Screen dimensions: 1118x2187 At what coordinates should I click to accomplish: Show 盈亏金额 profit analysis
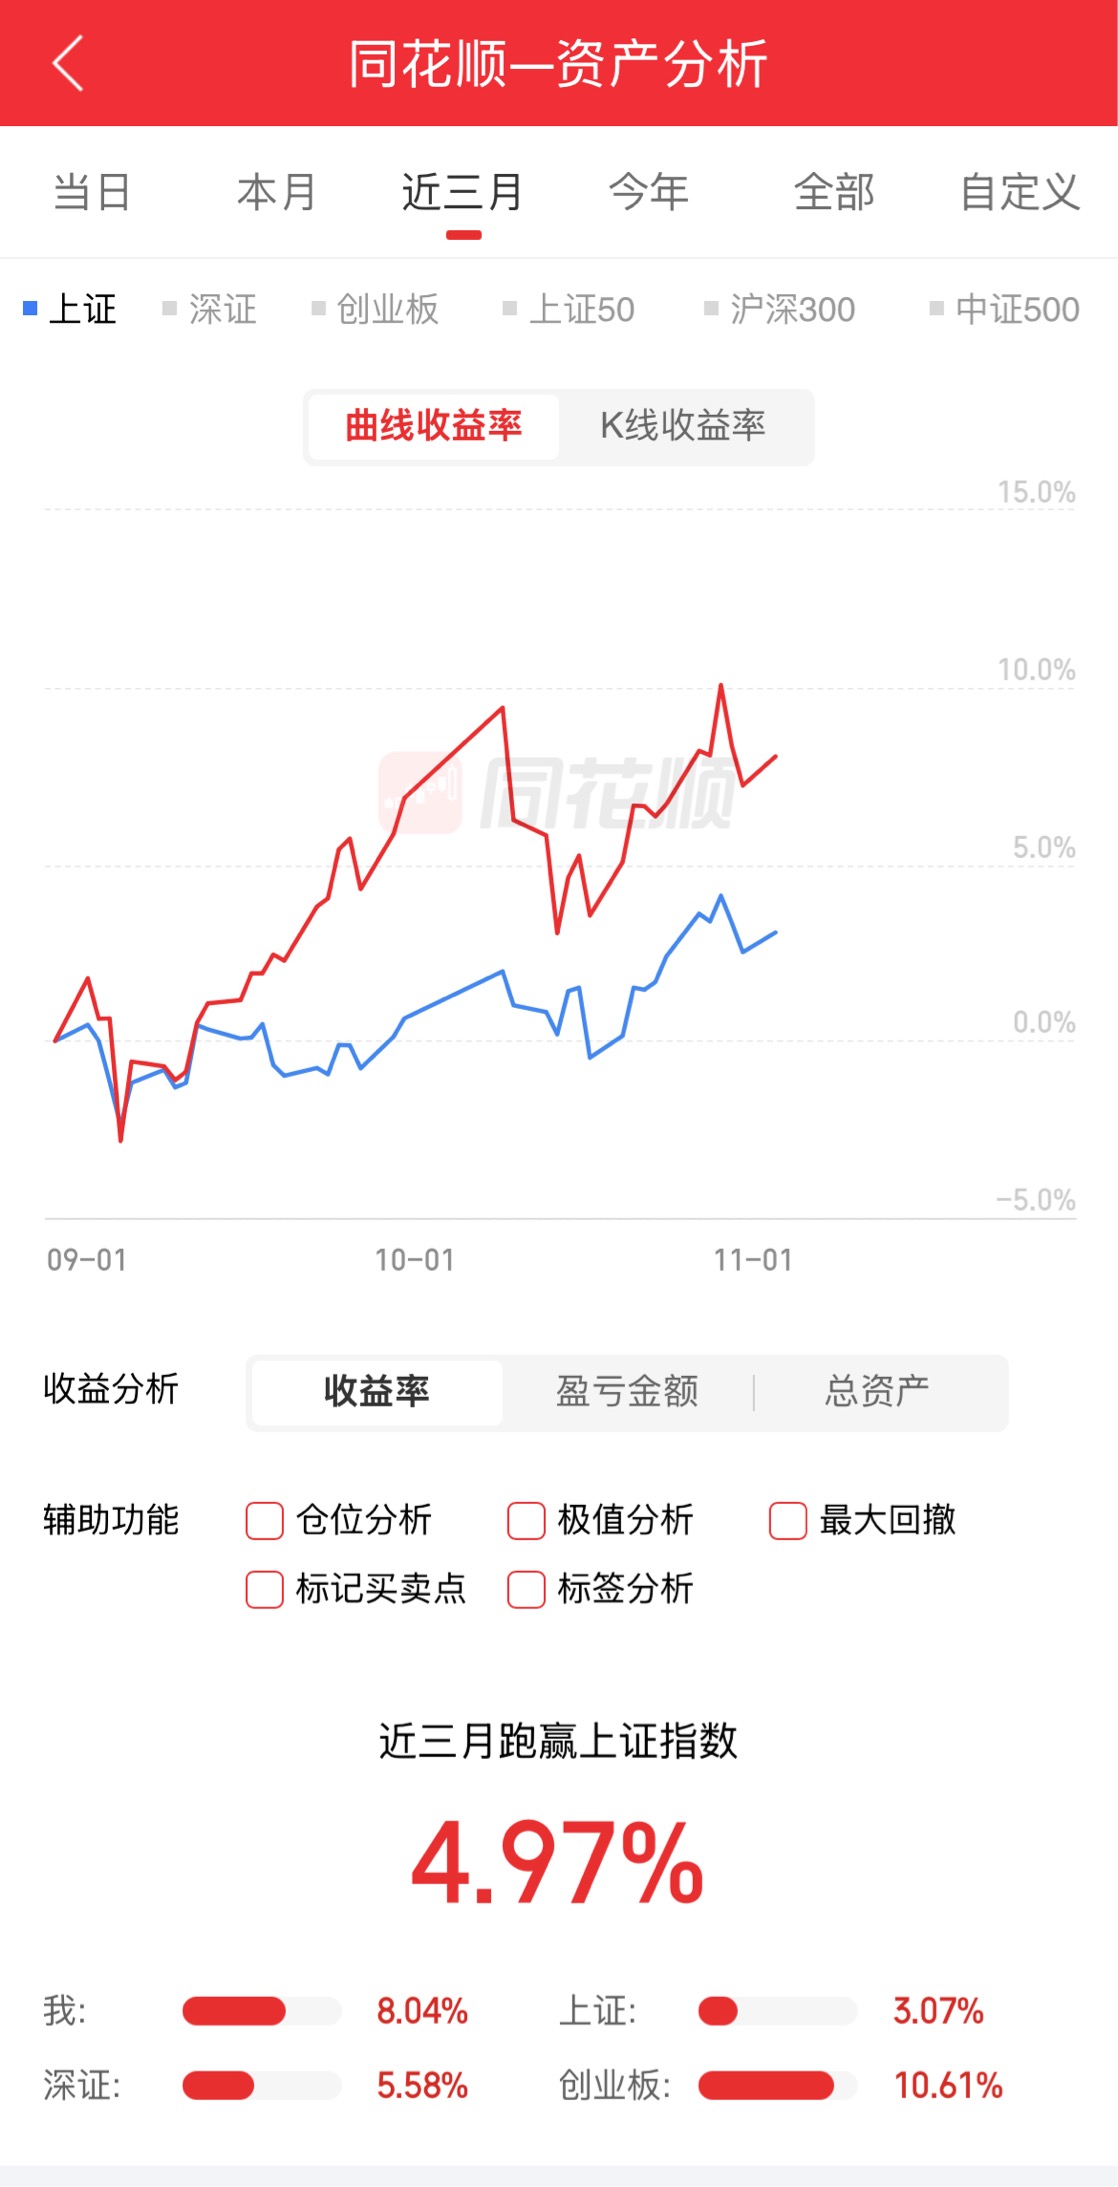tap(627, 1391)
